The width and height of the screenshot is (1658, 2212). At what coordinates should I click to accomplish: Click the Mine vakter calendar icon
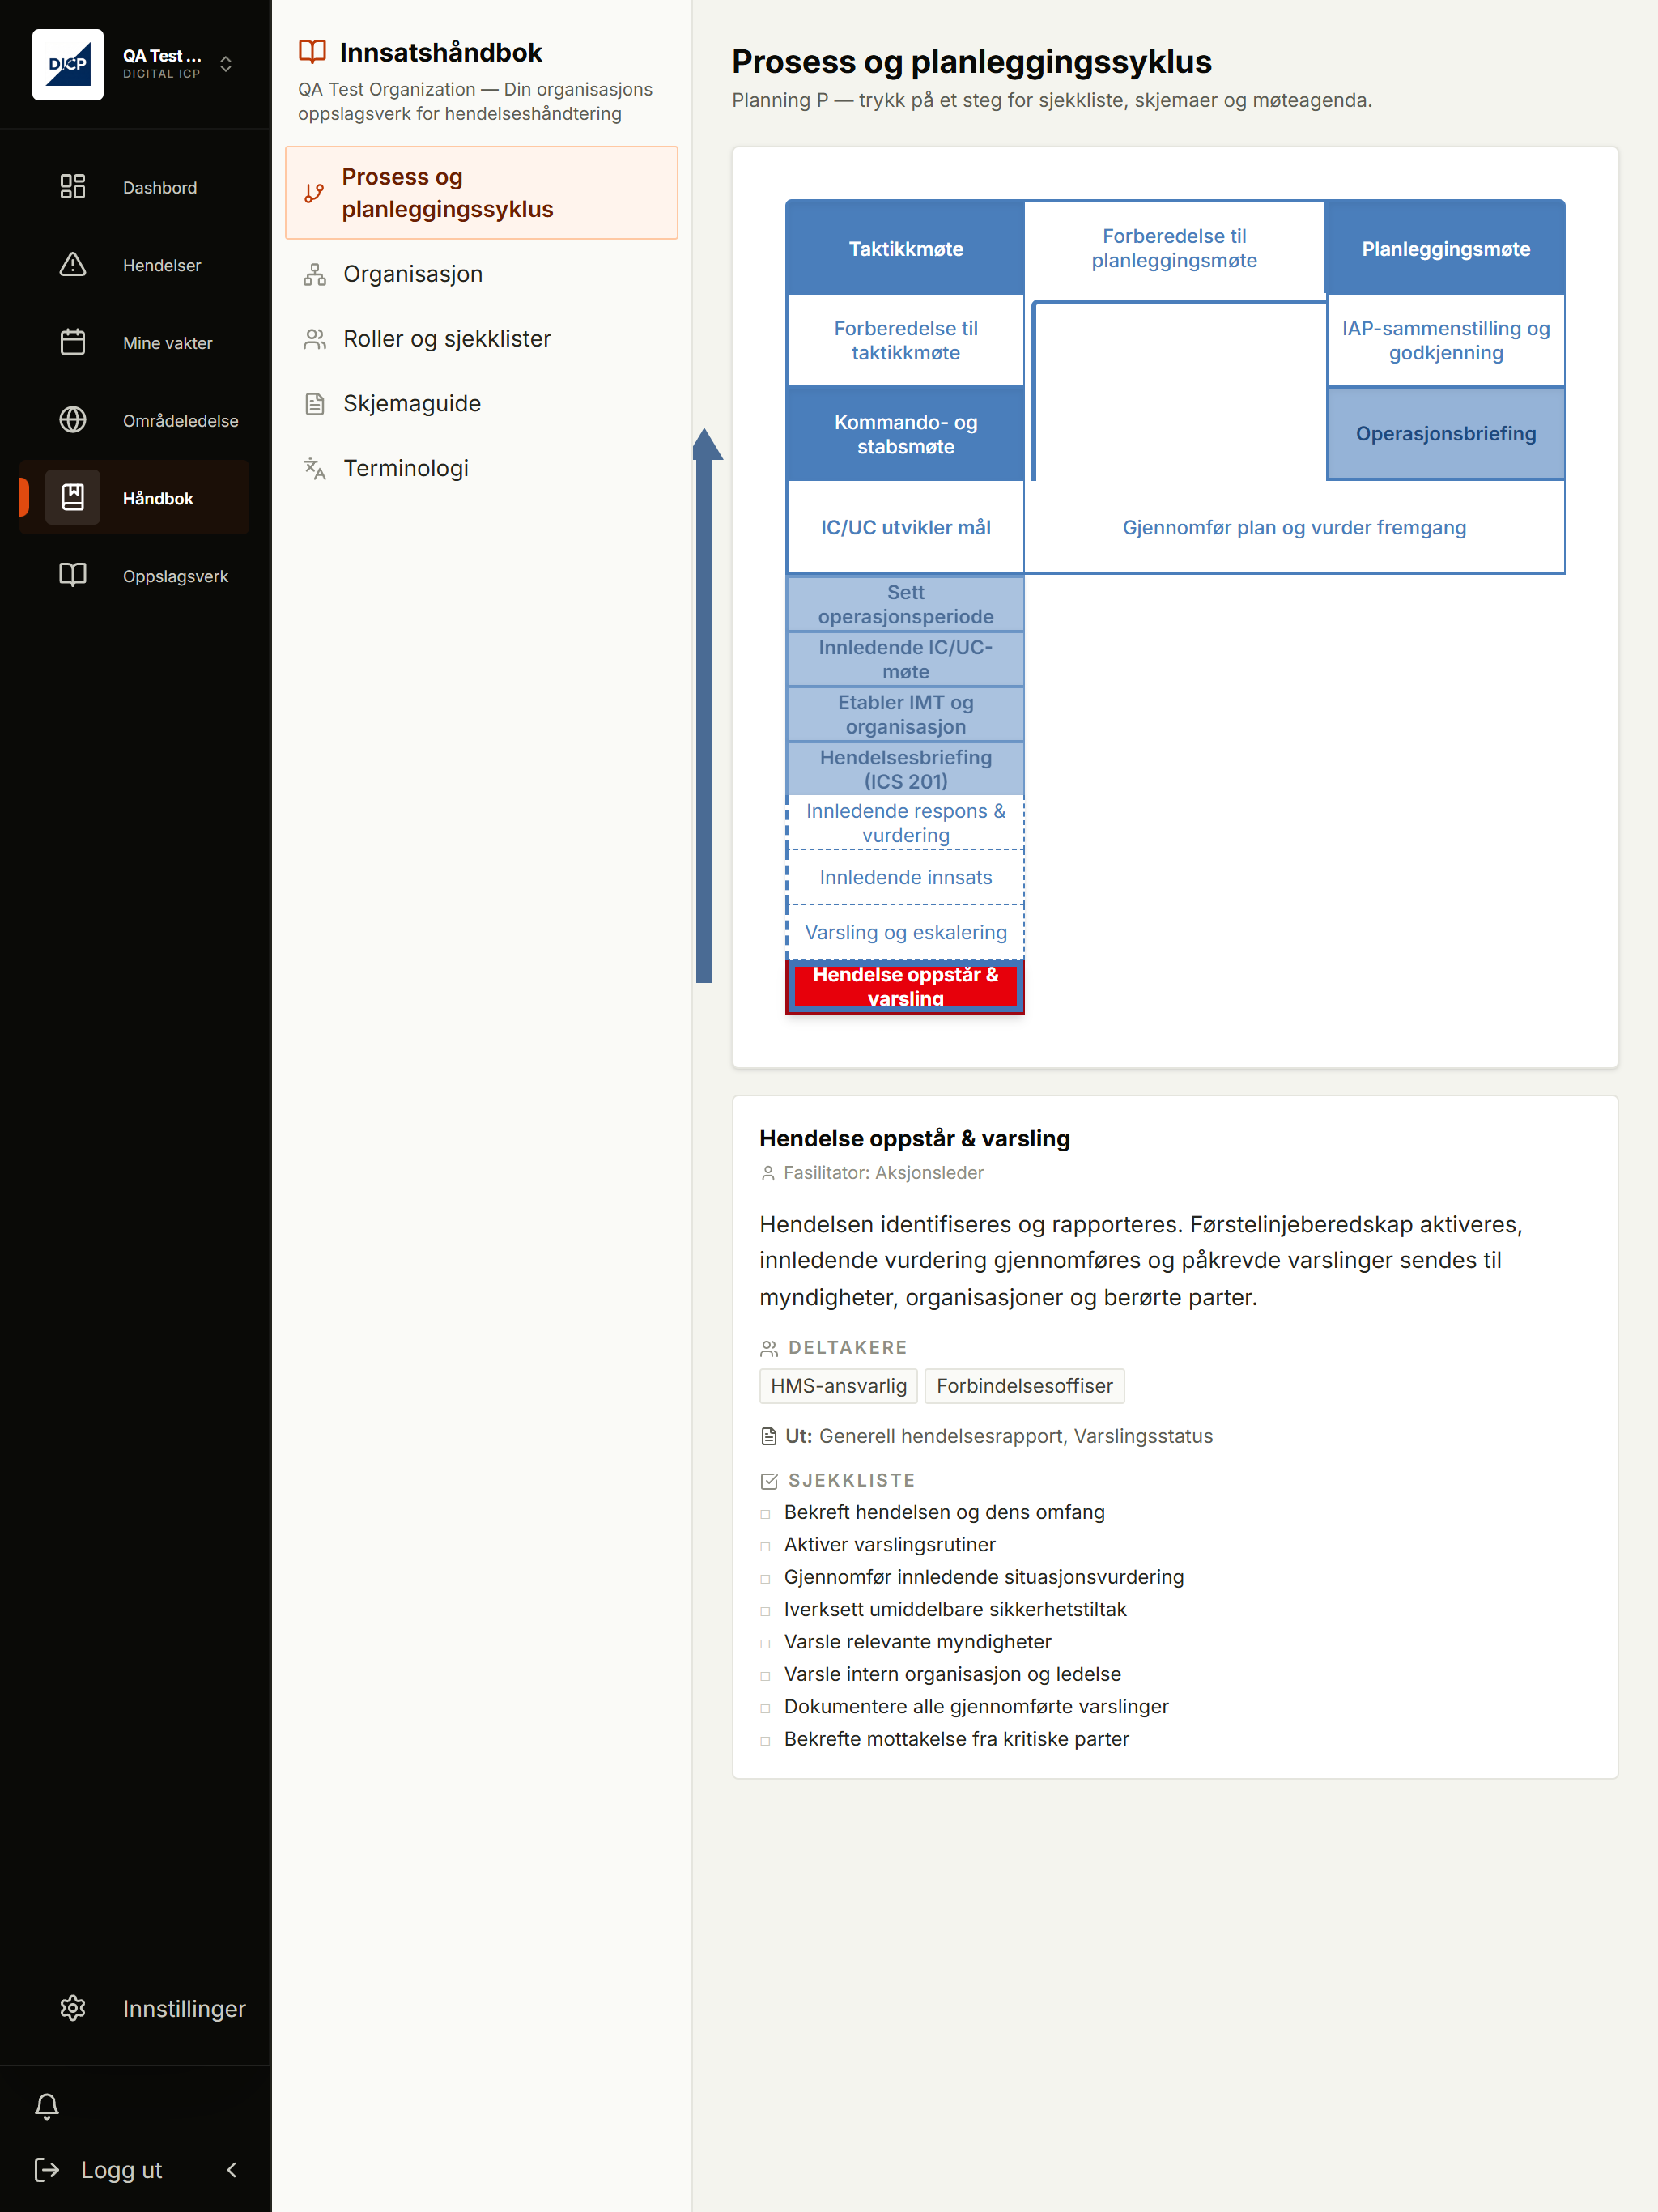coord(73,342)
